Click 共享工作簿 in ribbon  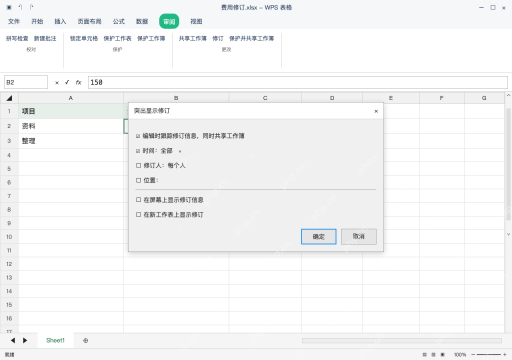point(193,39)
